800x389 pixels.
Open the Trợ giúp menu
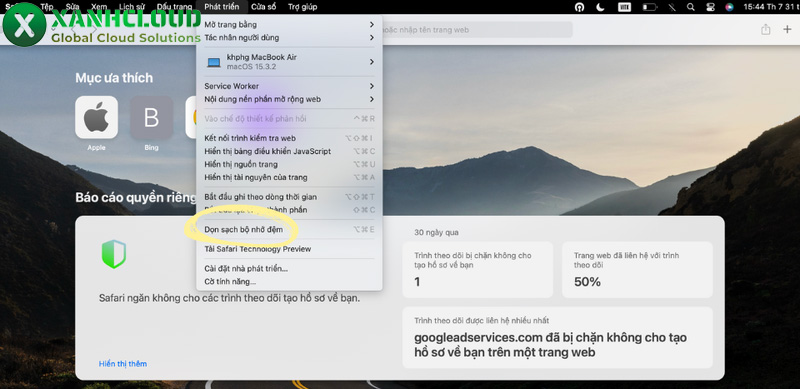[302, 7]
